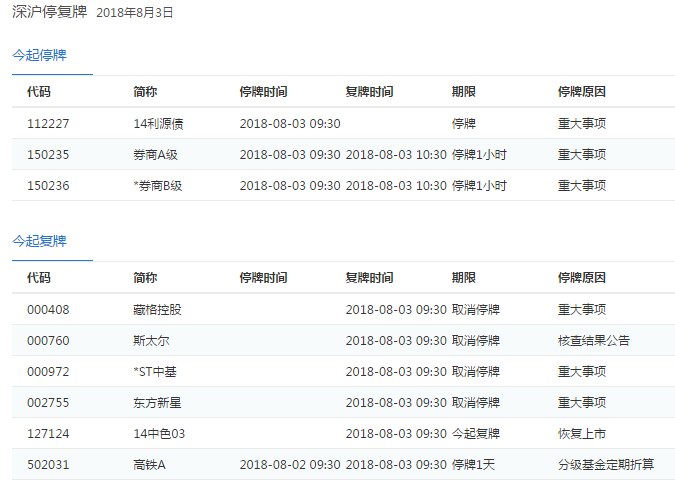Open the 藏格控股 stock name
The image size is (675, 486).
[157, 310]
